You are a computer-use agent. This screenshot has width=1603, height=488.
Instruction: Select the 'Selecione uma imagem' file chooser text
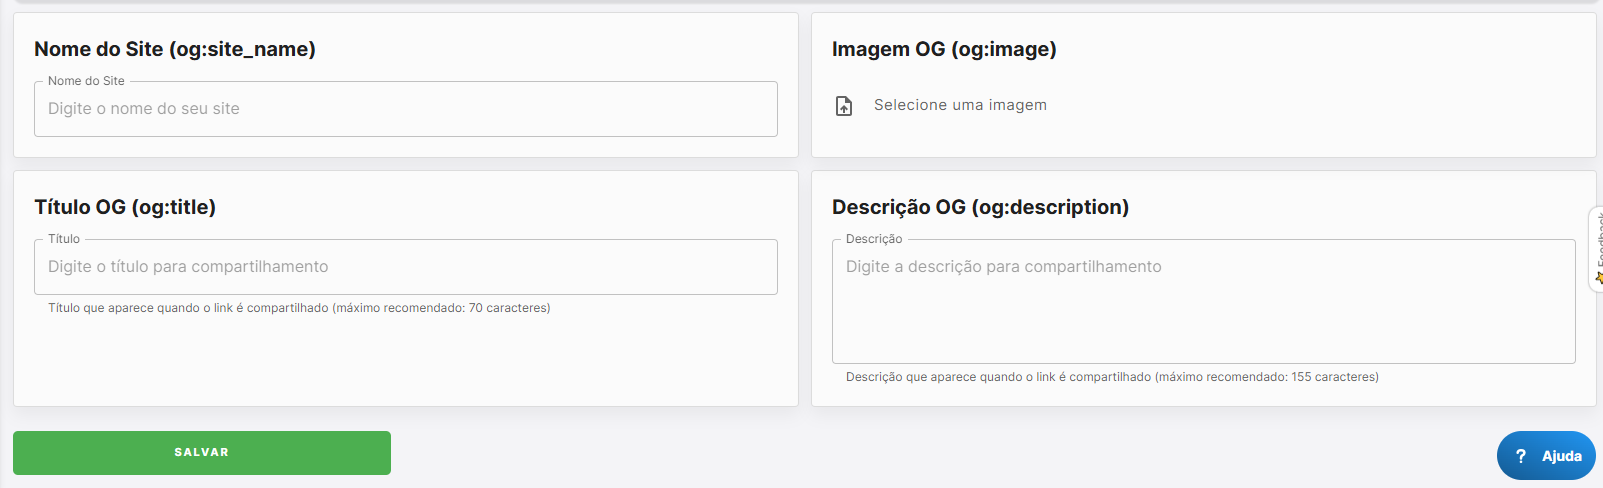(x=960, y=105)
